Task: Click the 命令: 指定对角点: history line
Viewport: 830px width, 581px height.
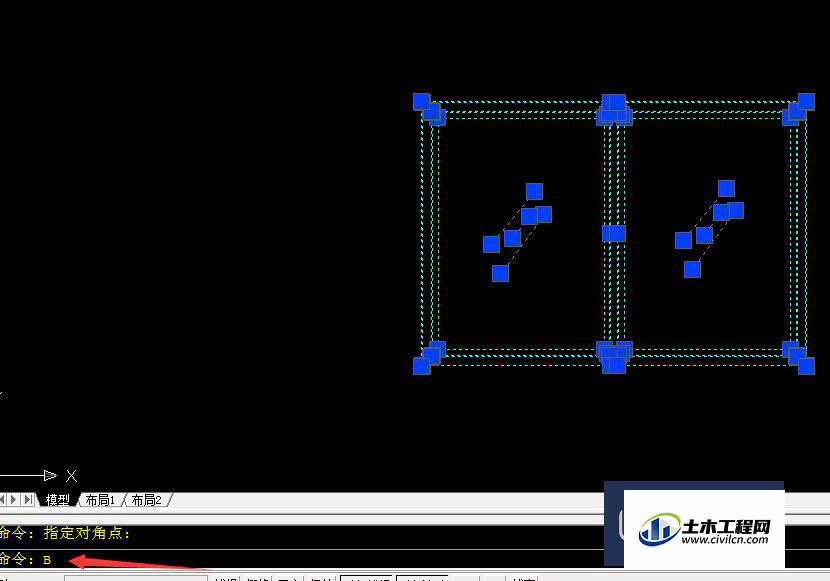Action: 65,533
